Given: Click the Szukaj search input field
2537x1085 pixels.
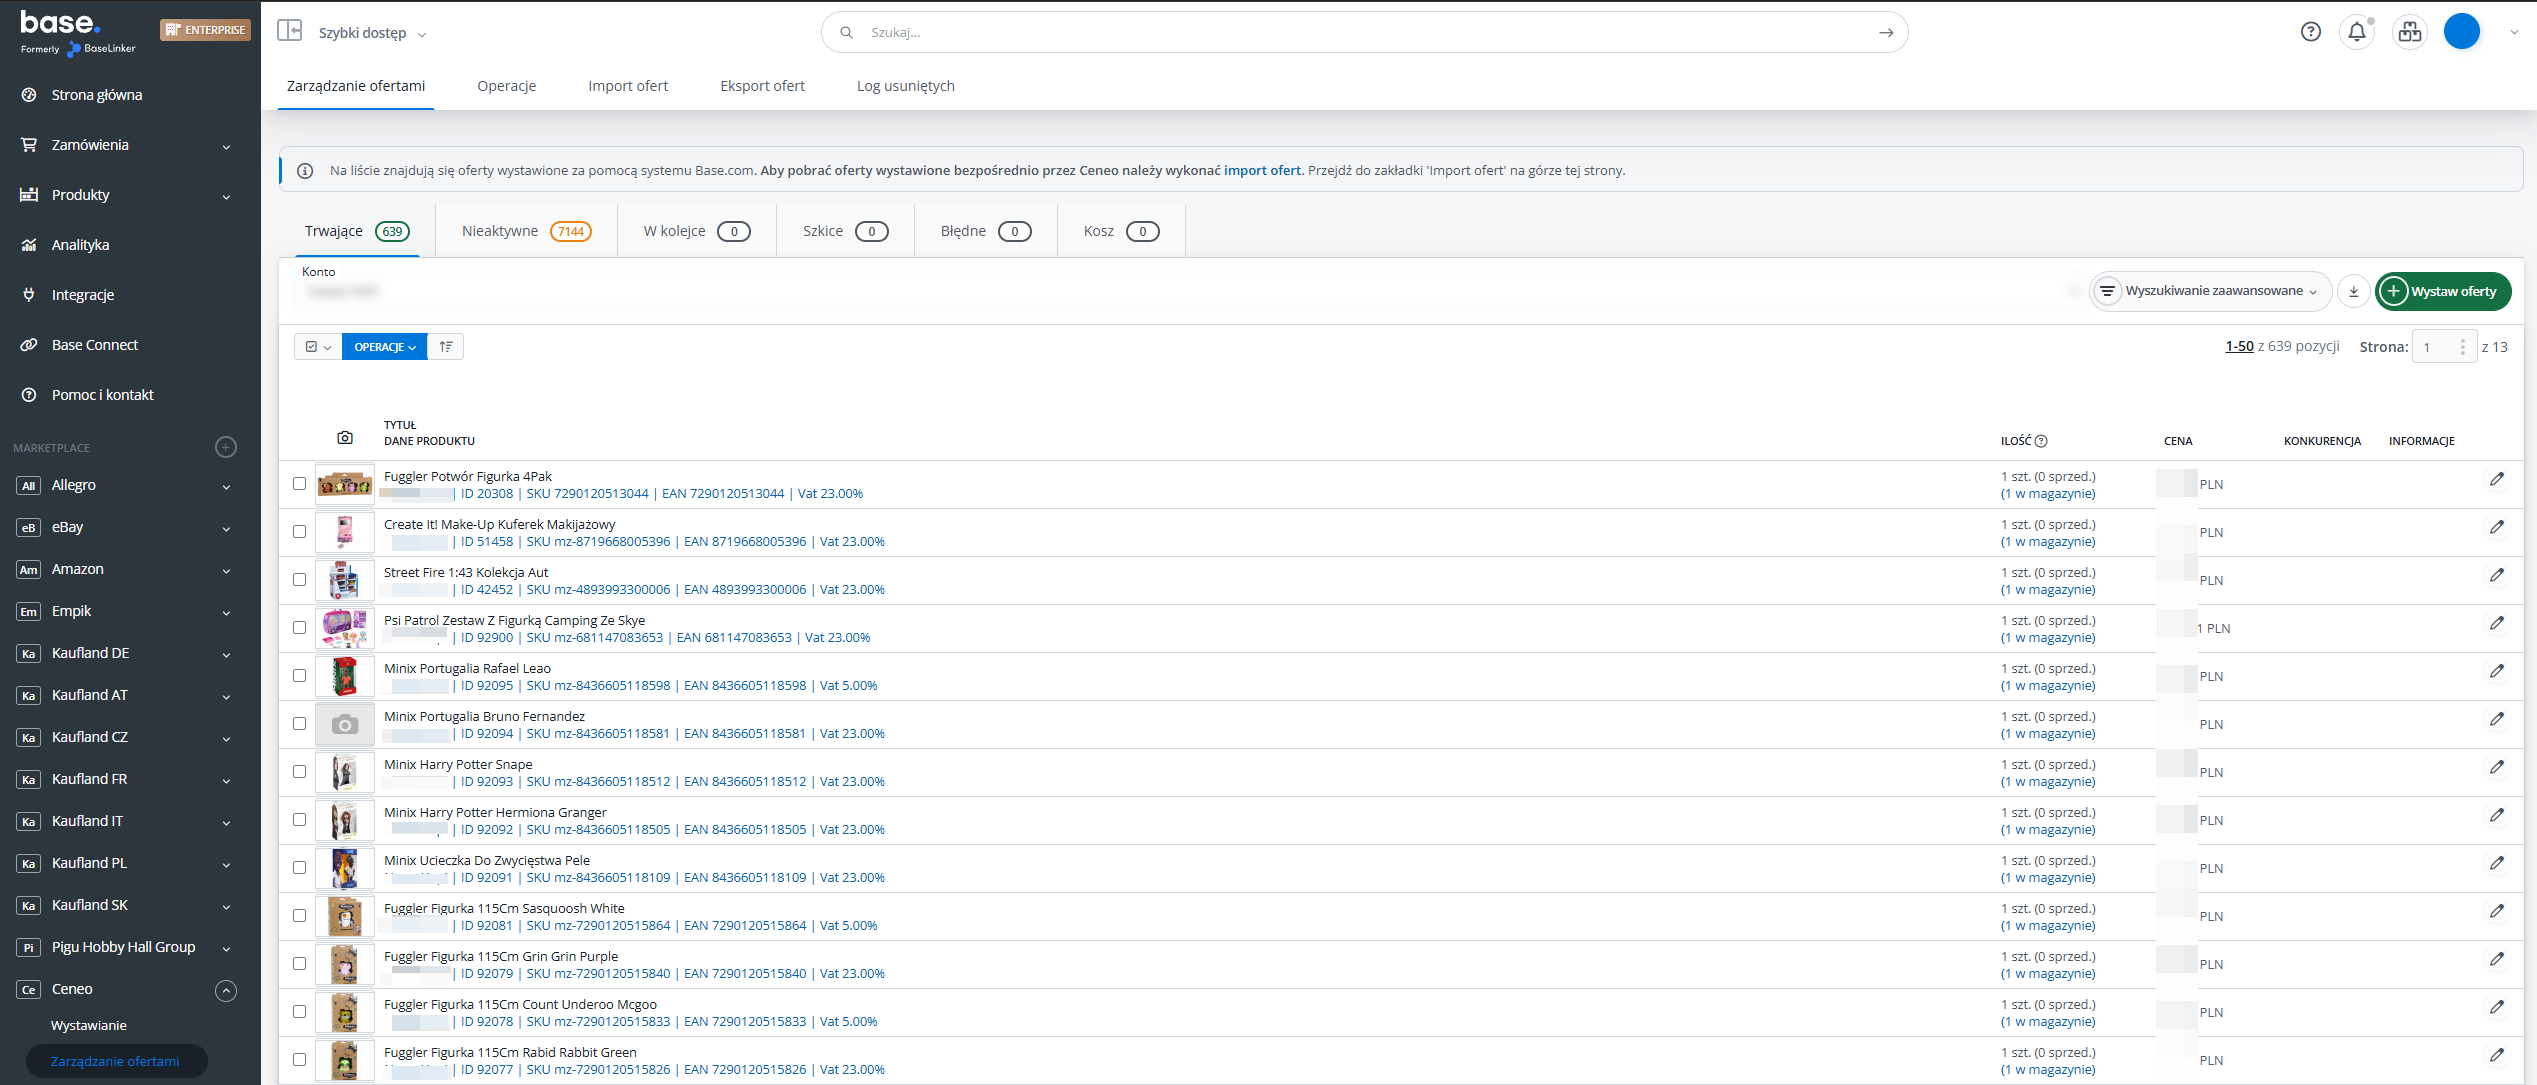Looking at the screenshot, I should pyautogui.click(x=1360, y=32).
